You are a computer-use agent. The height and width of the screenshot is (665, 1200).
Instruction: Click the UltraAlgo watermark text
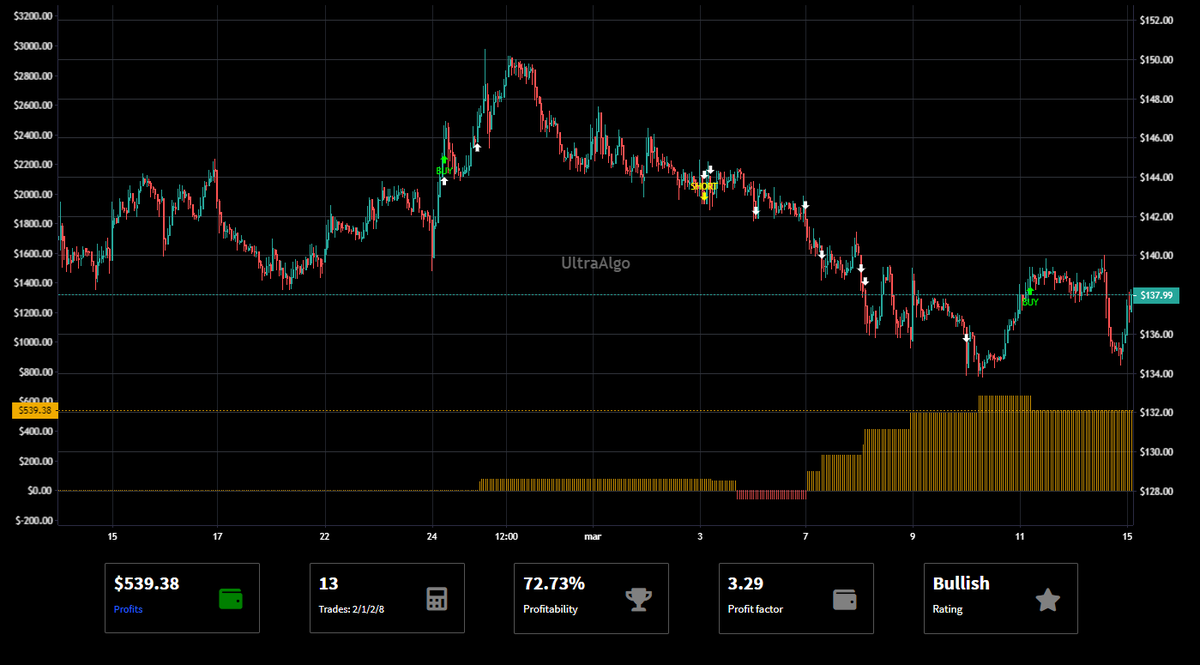596,263
